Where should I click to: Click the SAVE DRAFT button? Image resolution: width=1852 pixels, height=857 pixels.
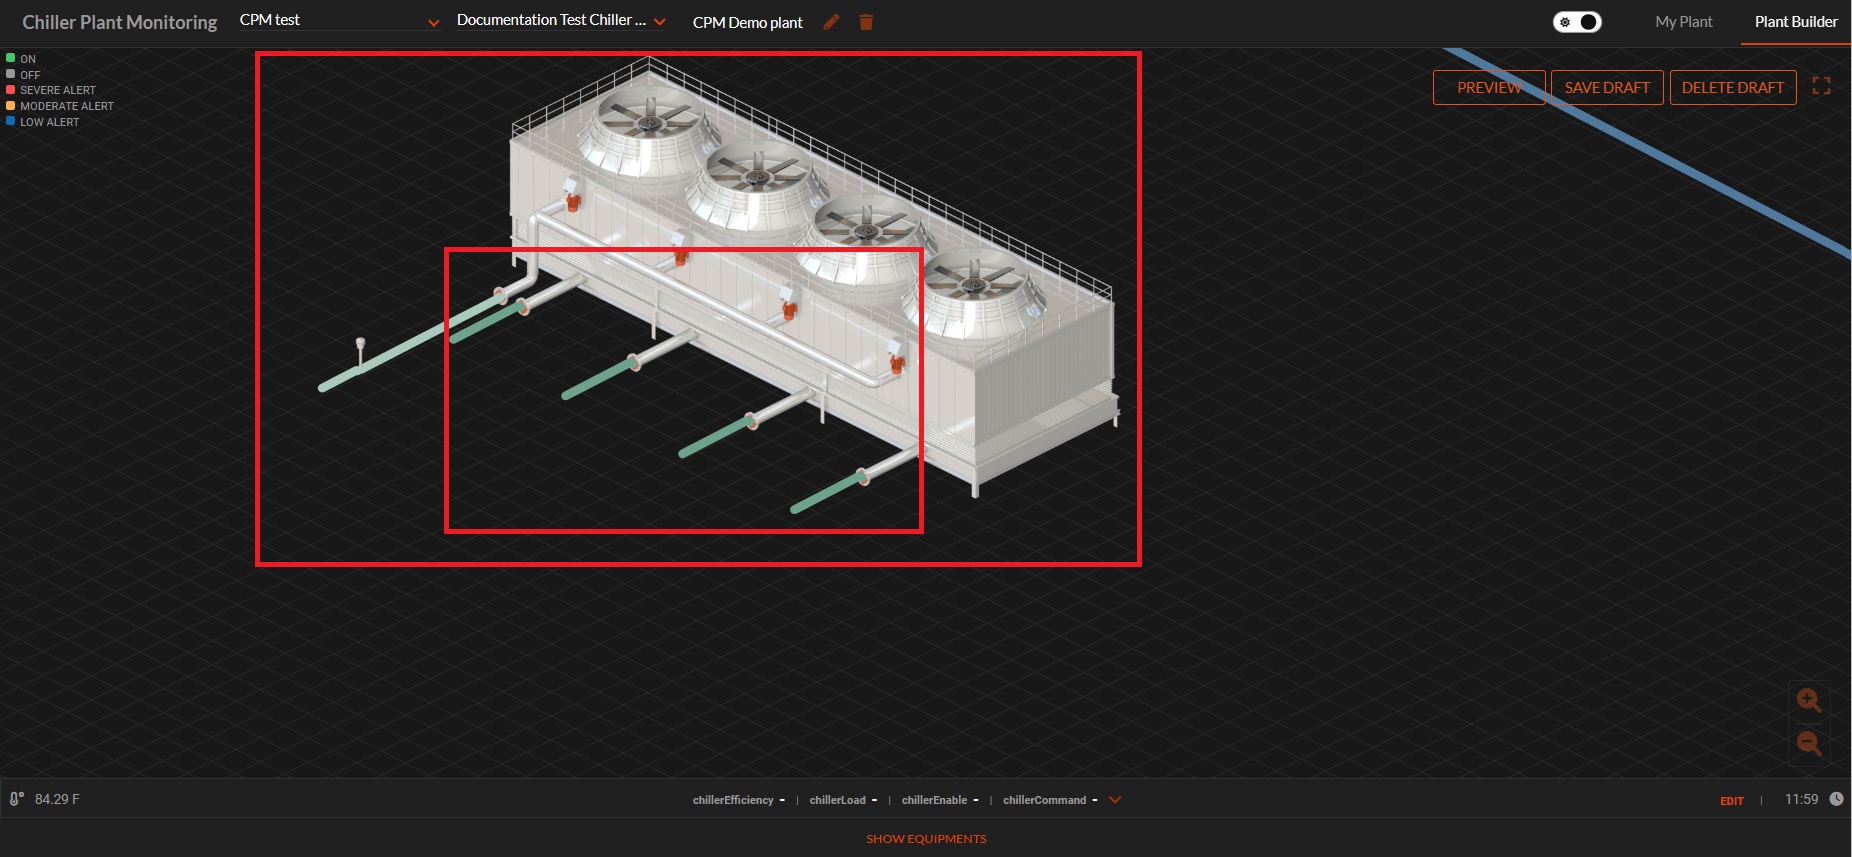(x=1607, y=88)
